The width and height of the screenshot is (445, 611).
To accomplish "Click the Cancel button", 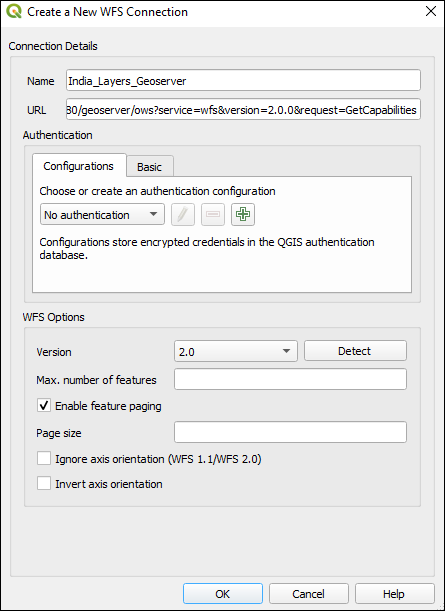I will [x=308, y=594].
